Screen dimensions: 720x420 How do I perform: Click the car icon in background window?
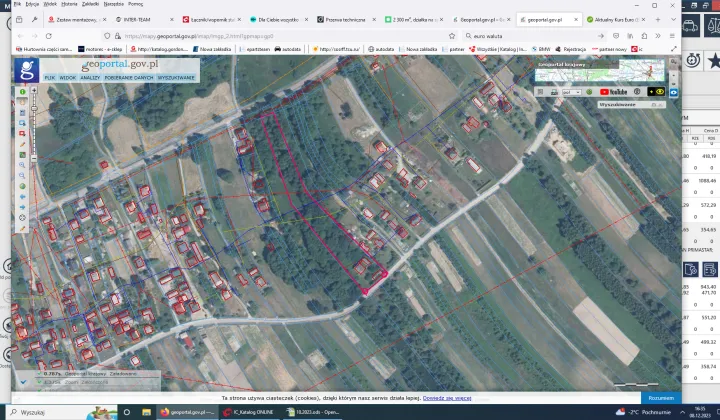coord(690,25)
